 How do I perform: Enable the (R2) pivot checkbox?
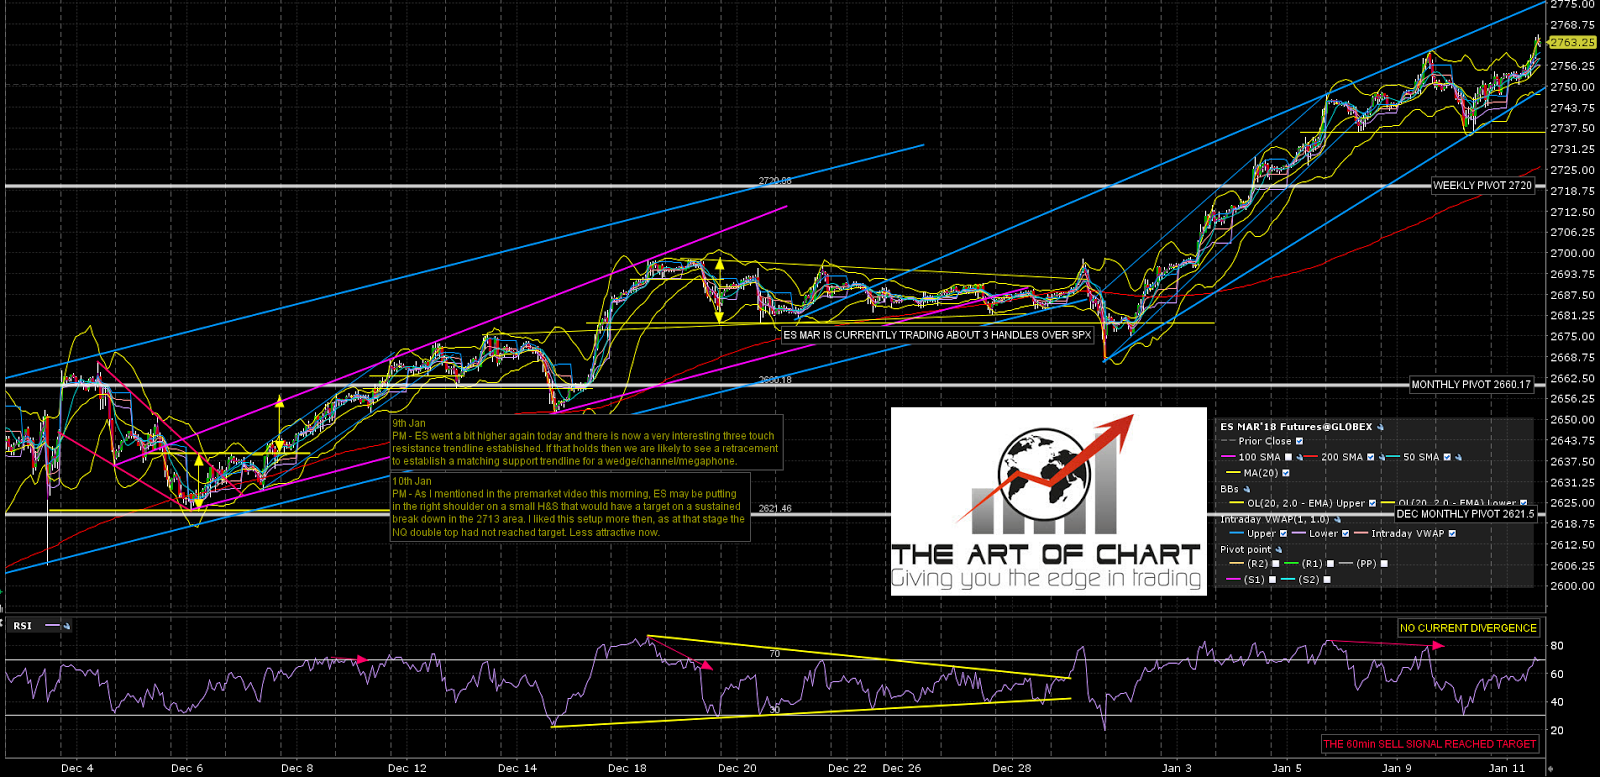(1275, 563)
